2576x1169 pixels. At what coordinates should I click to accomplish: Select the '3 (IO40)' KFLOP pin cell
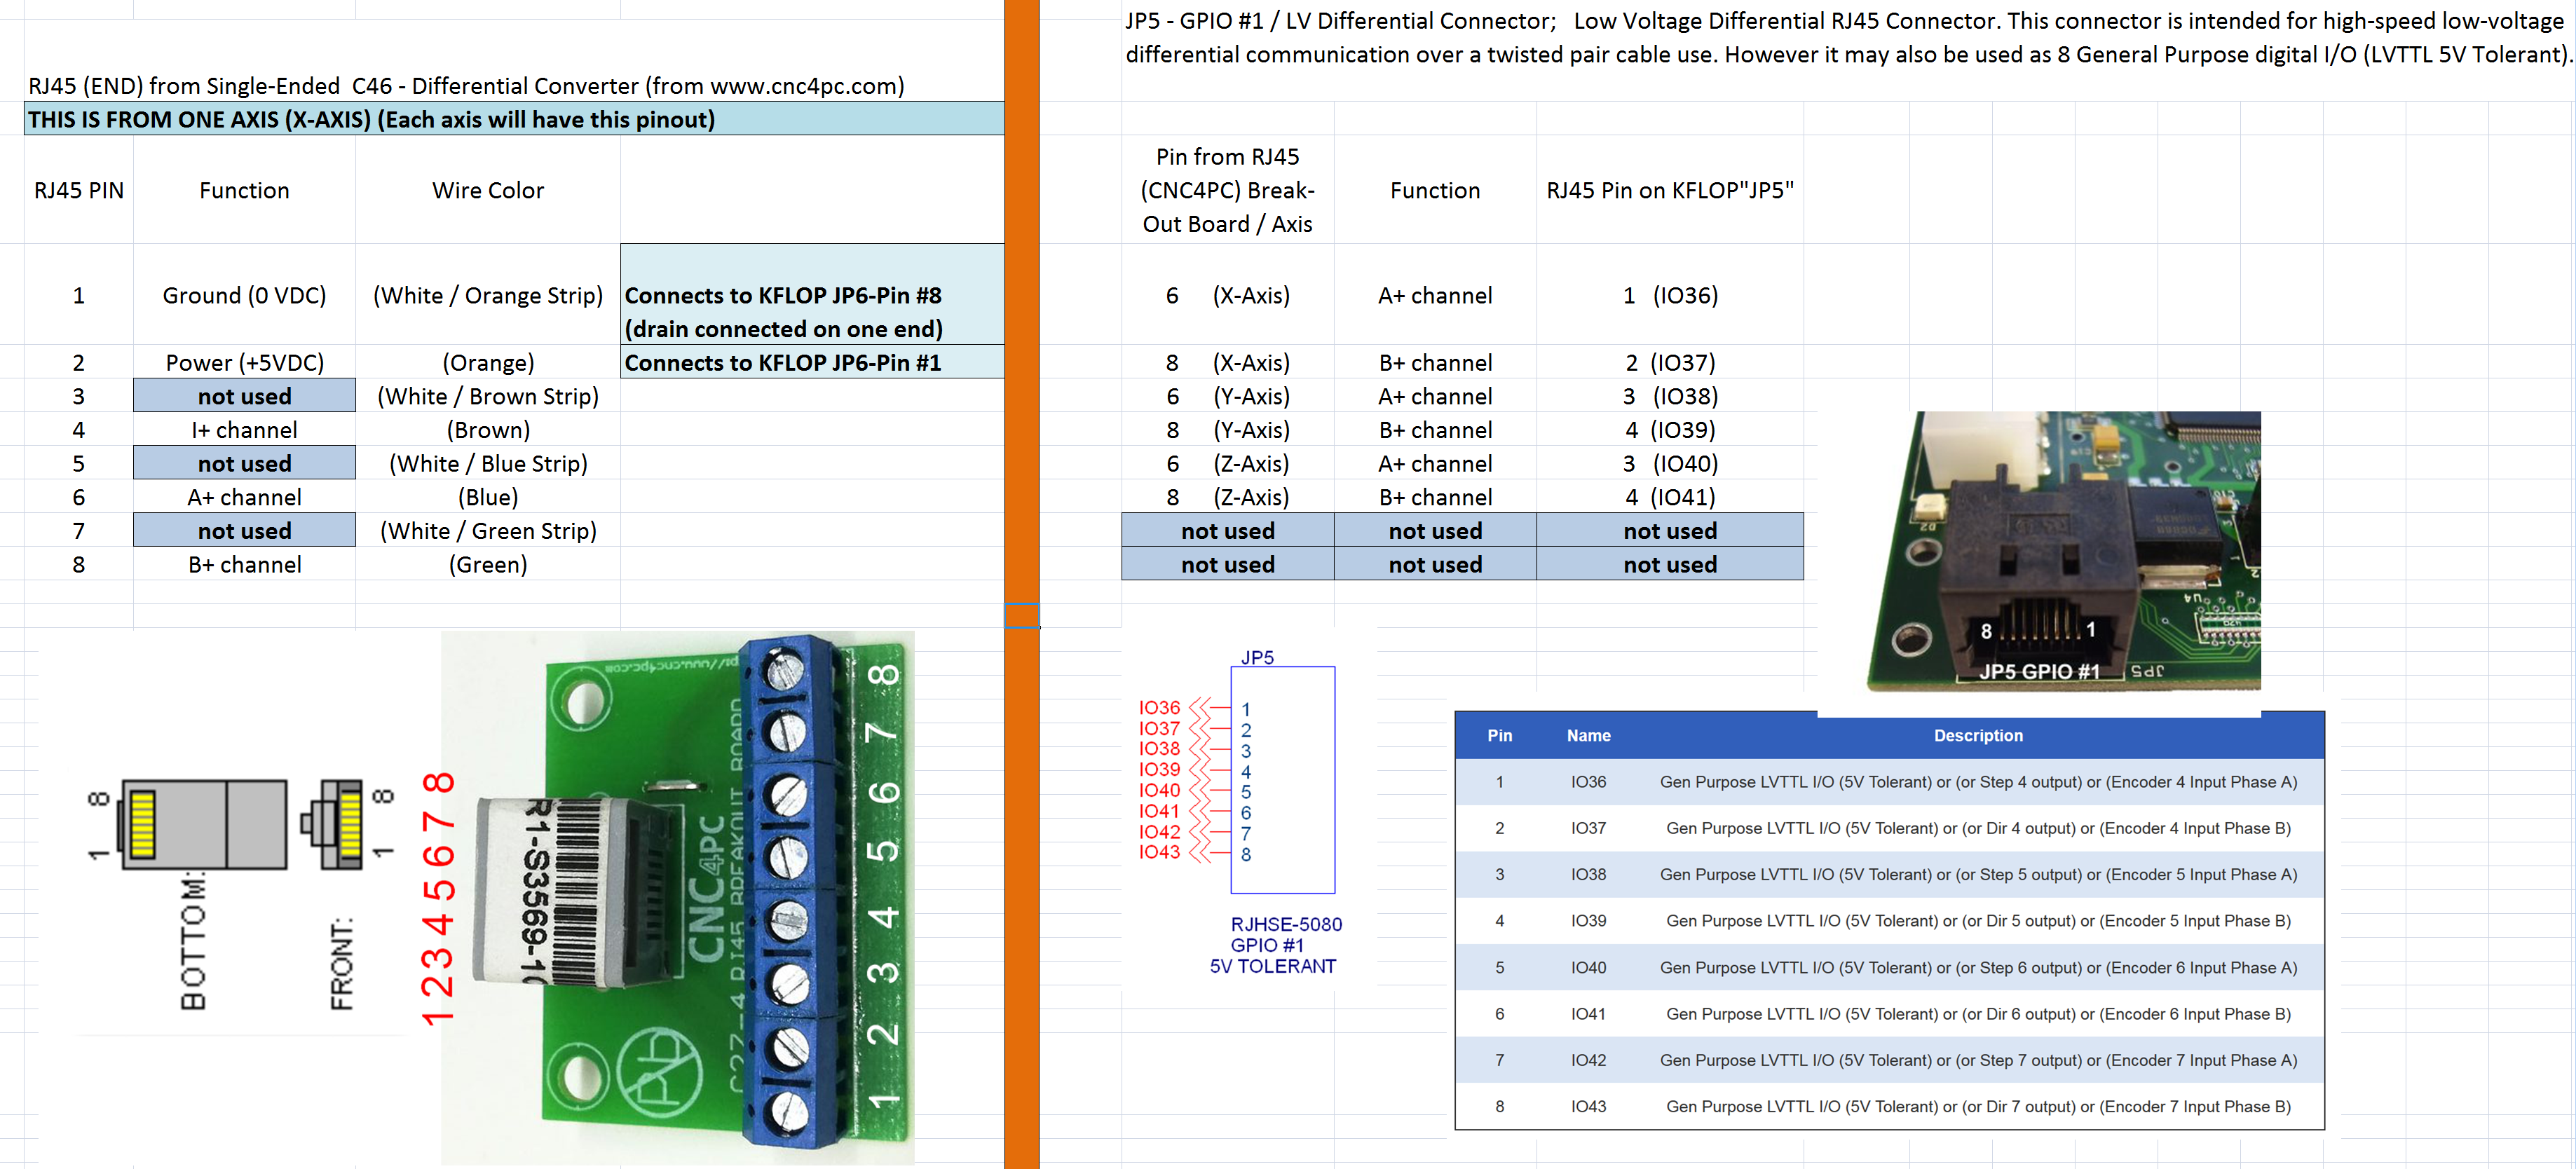coord(1670,463)
